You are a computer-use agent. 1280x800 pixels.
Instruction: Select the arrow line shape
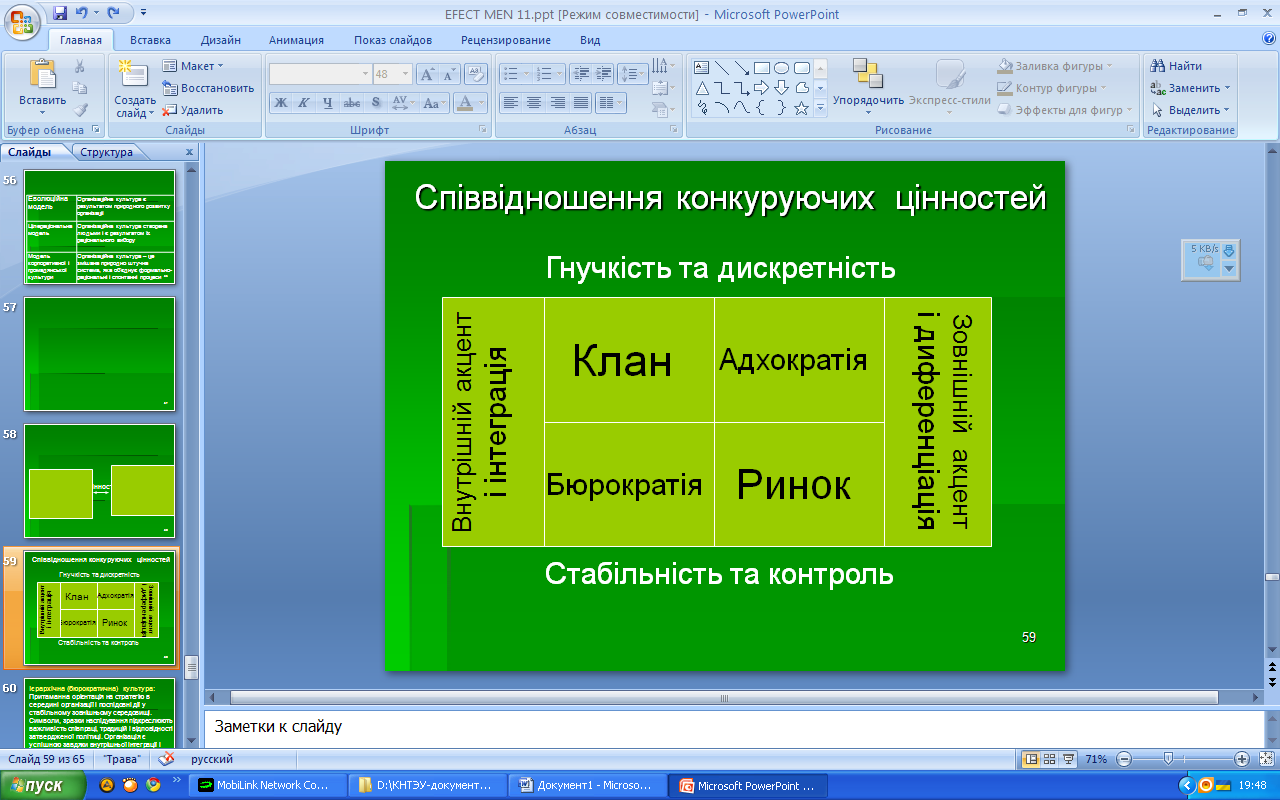click(x=742, y=68)
